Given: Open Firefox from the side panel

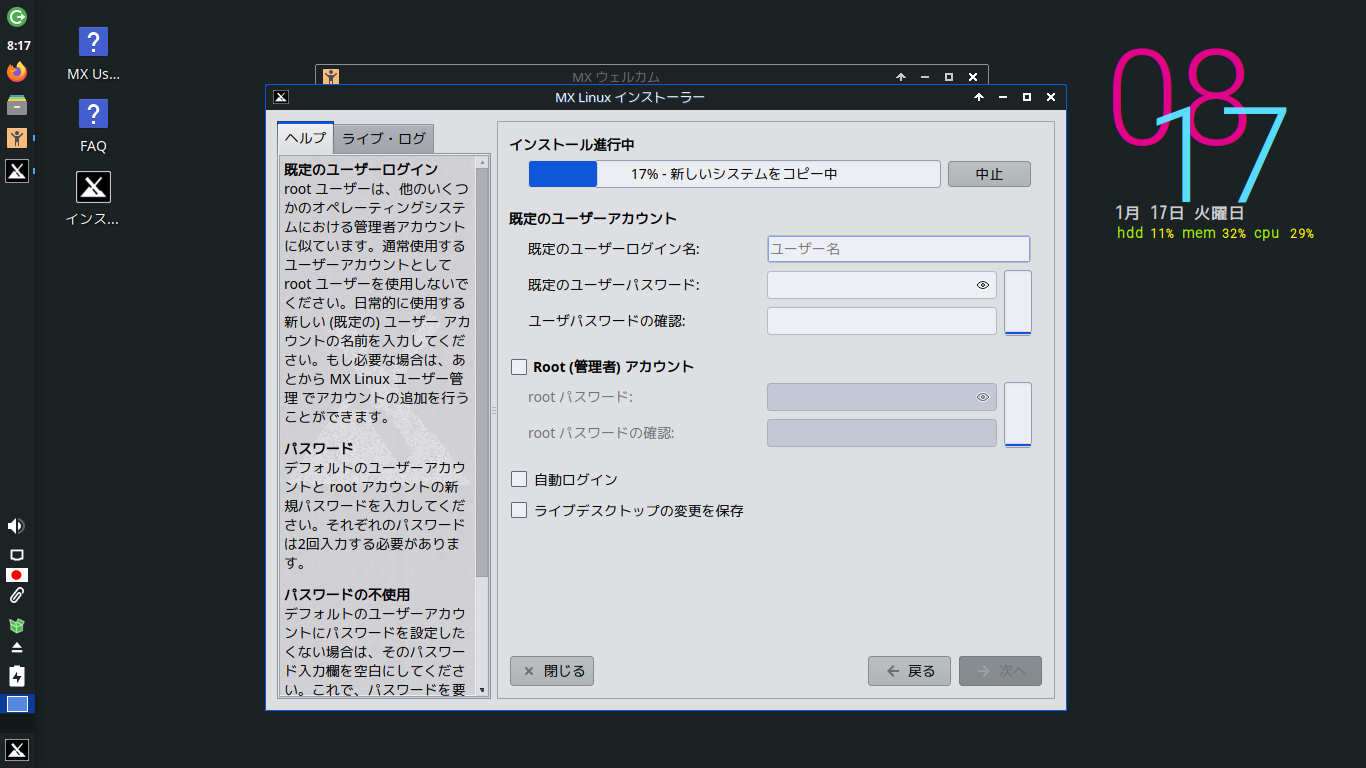Looking at the screenshot, I should tap(17, 72).
